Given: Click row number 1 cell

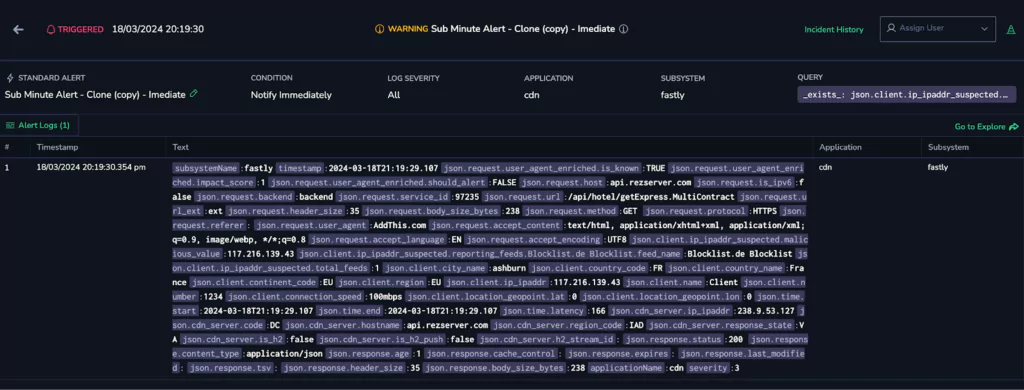Looking at the screenshot, I should coord(7,167).
